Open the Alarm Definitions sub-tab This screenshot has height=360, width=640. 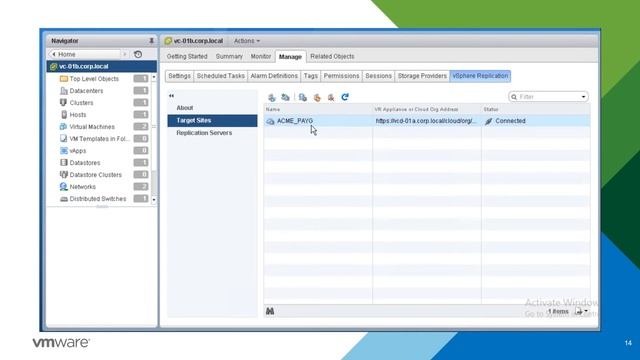click(274, 76)
